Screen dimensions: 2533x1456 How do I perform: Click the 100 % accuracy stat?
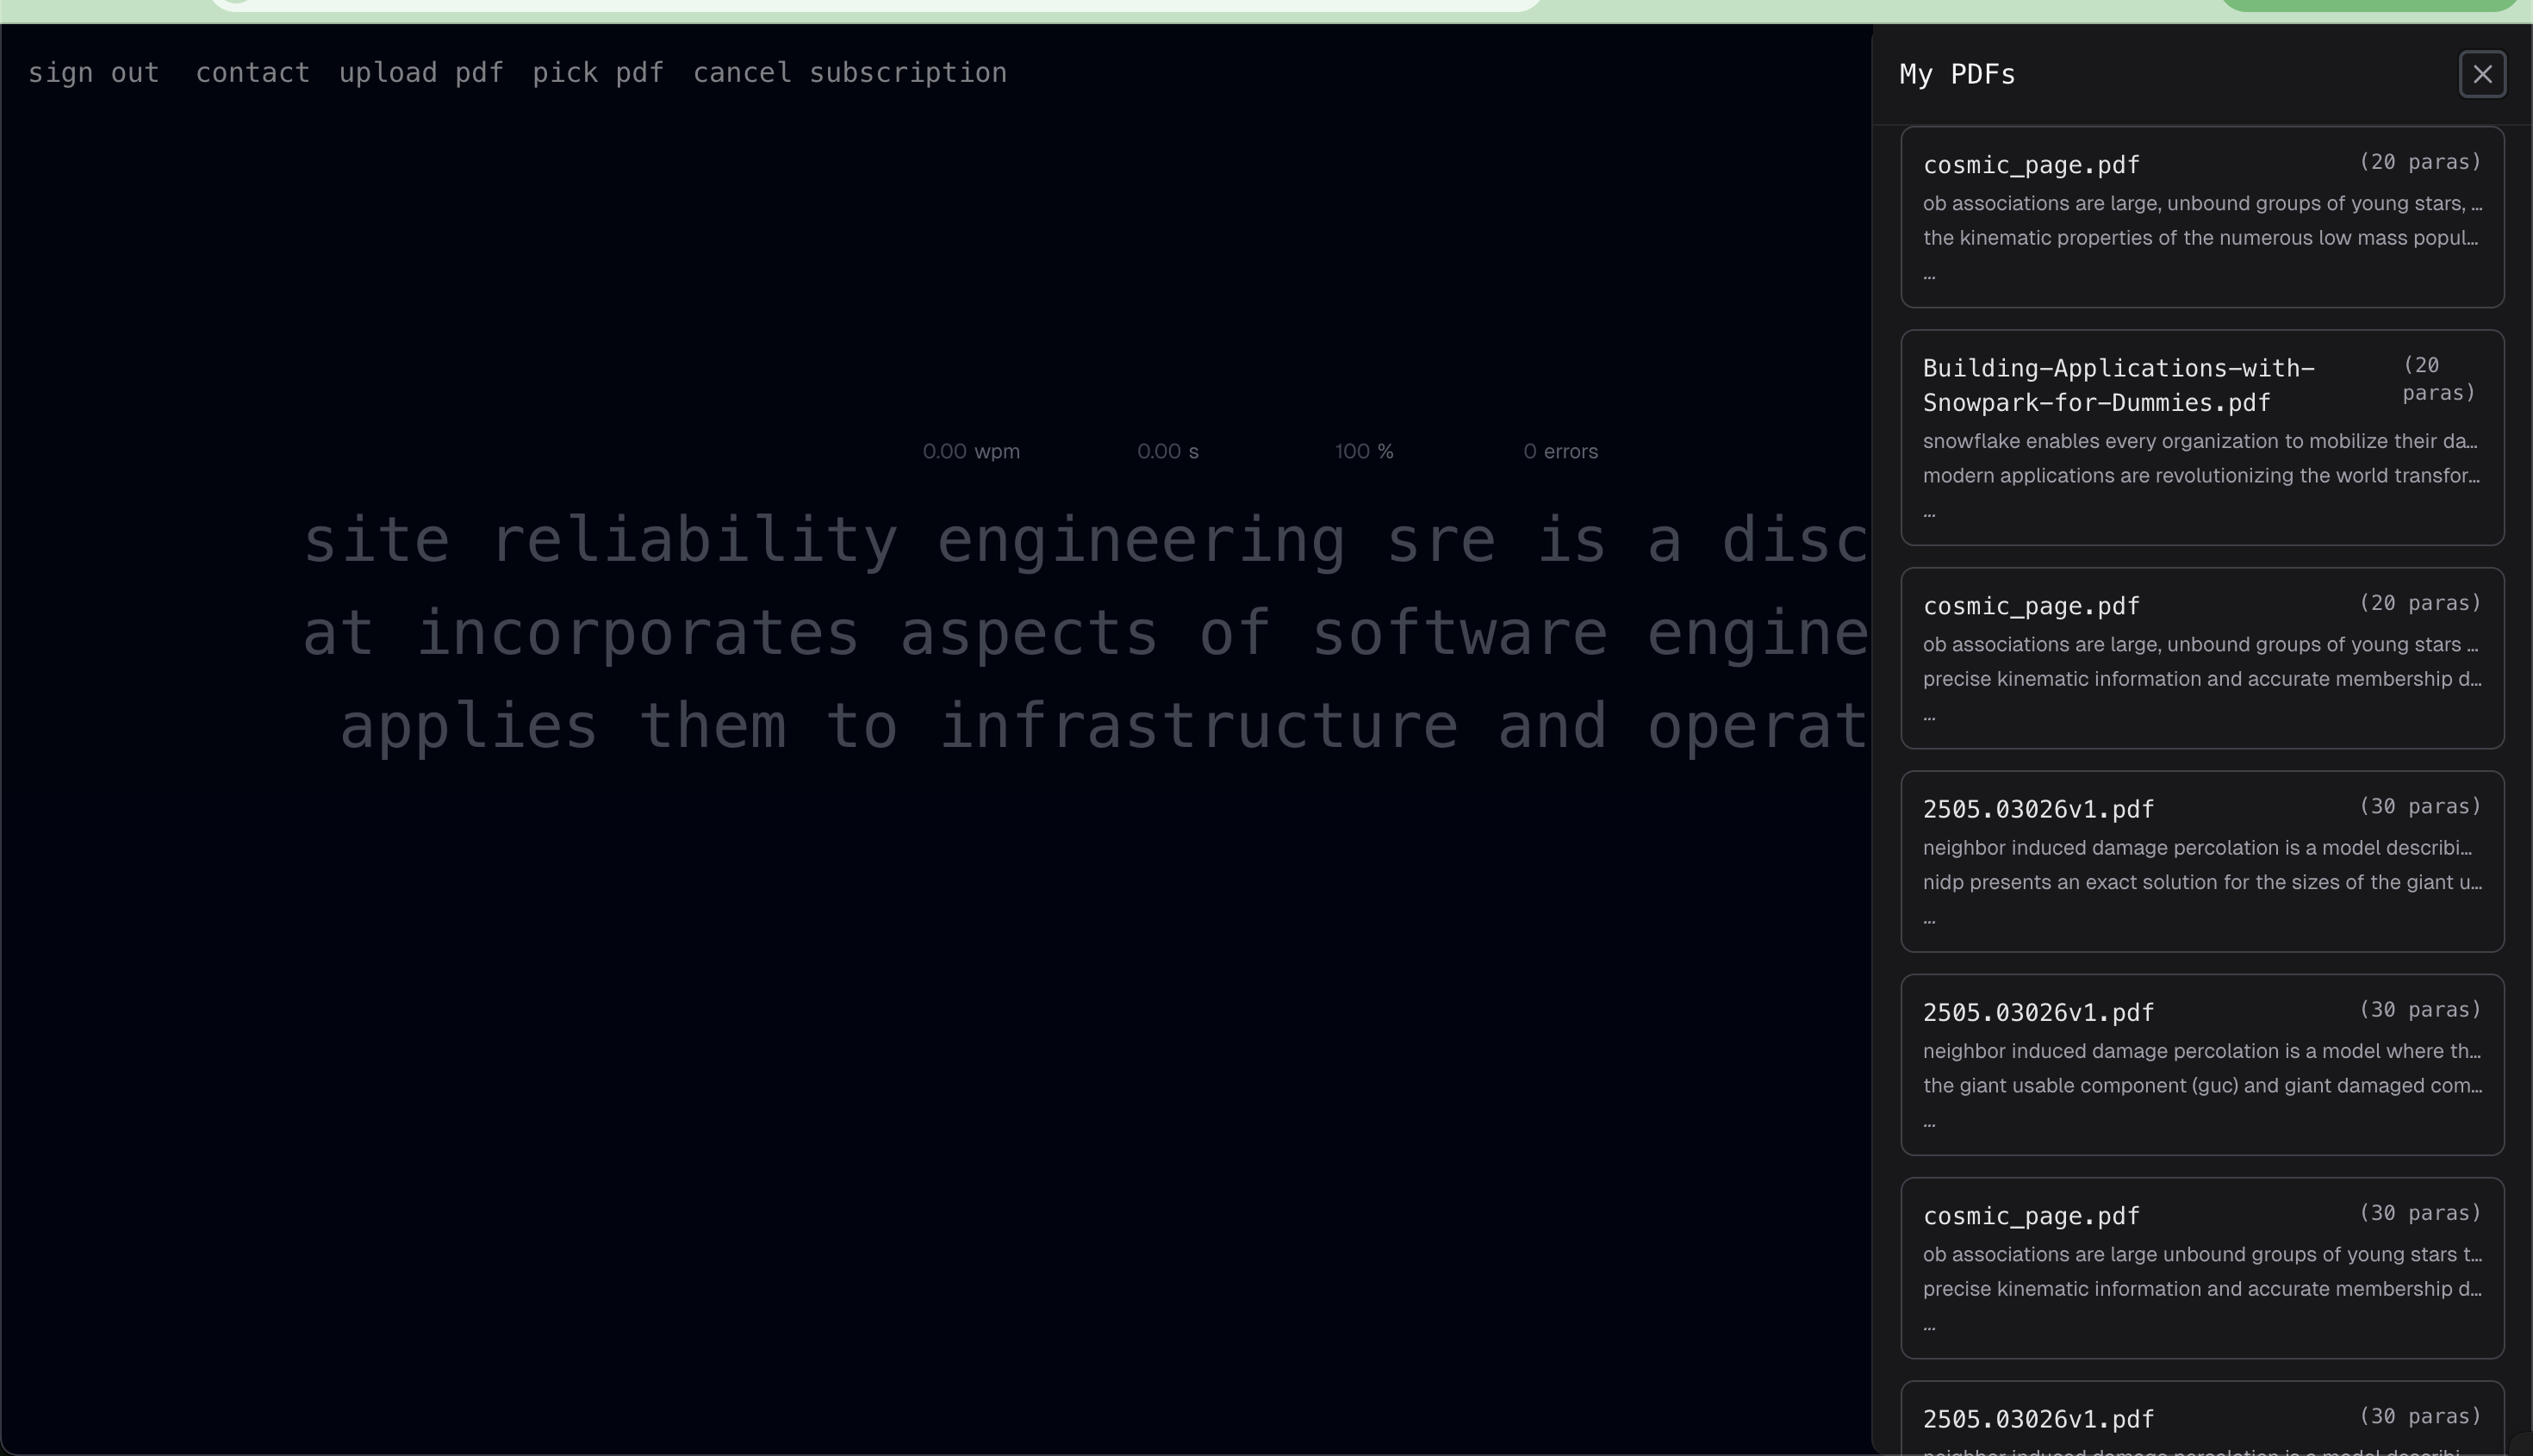tap(1363, 451)
